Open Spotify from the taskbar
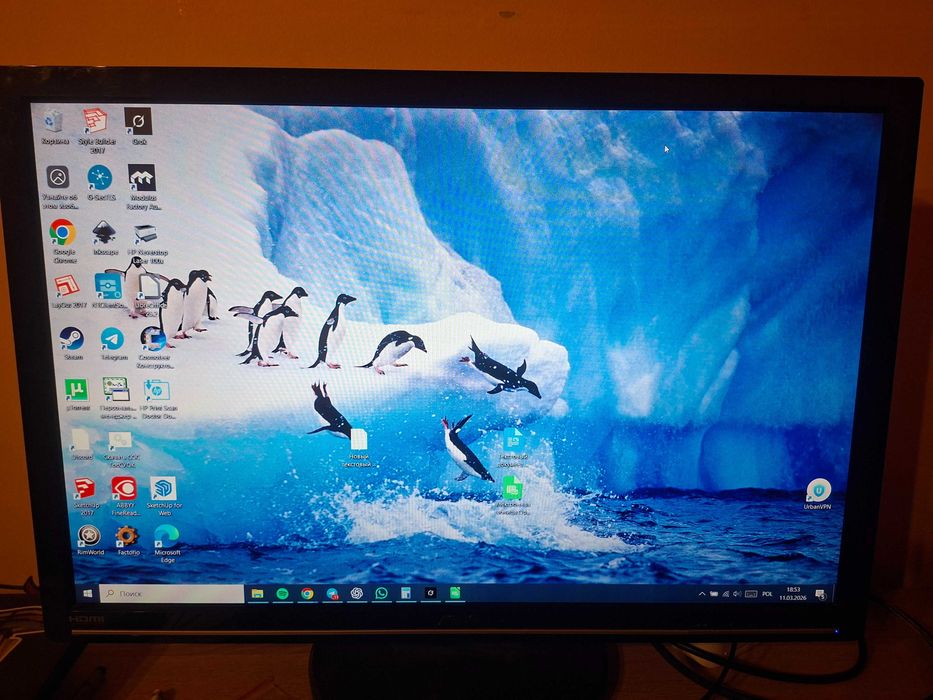 [x=282, y=593]
